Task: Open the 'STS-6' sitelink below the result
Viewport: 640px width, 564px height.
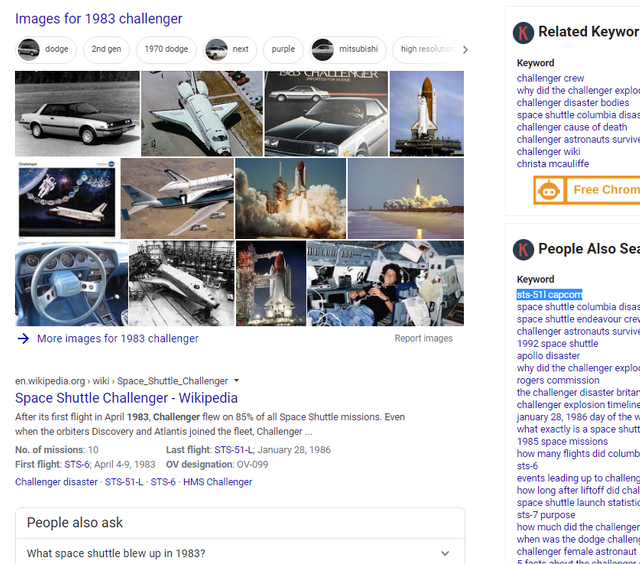Action: [163, 482]
